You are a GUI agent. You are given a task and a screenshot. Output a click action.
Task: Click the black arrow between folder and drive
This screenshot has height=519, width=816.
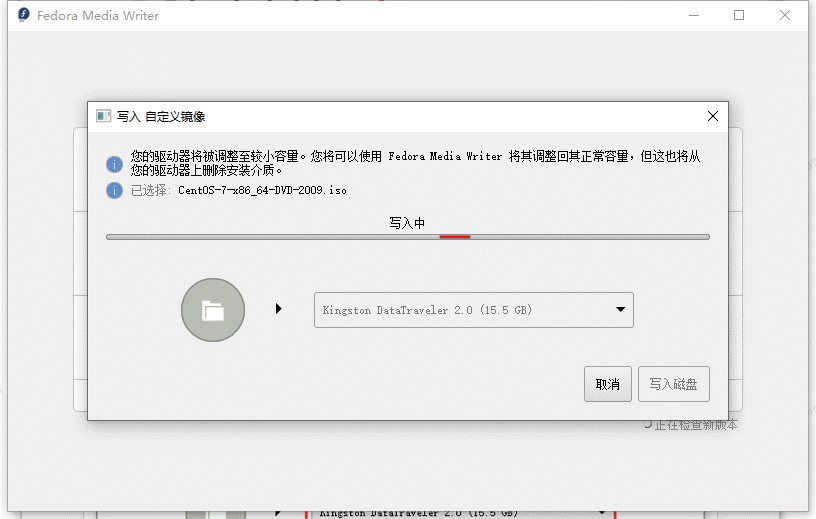279,309
